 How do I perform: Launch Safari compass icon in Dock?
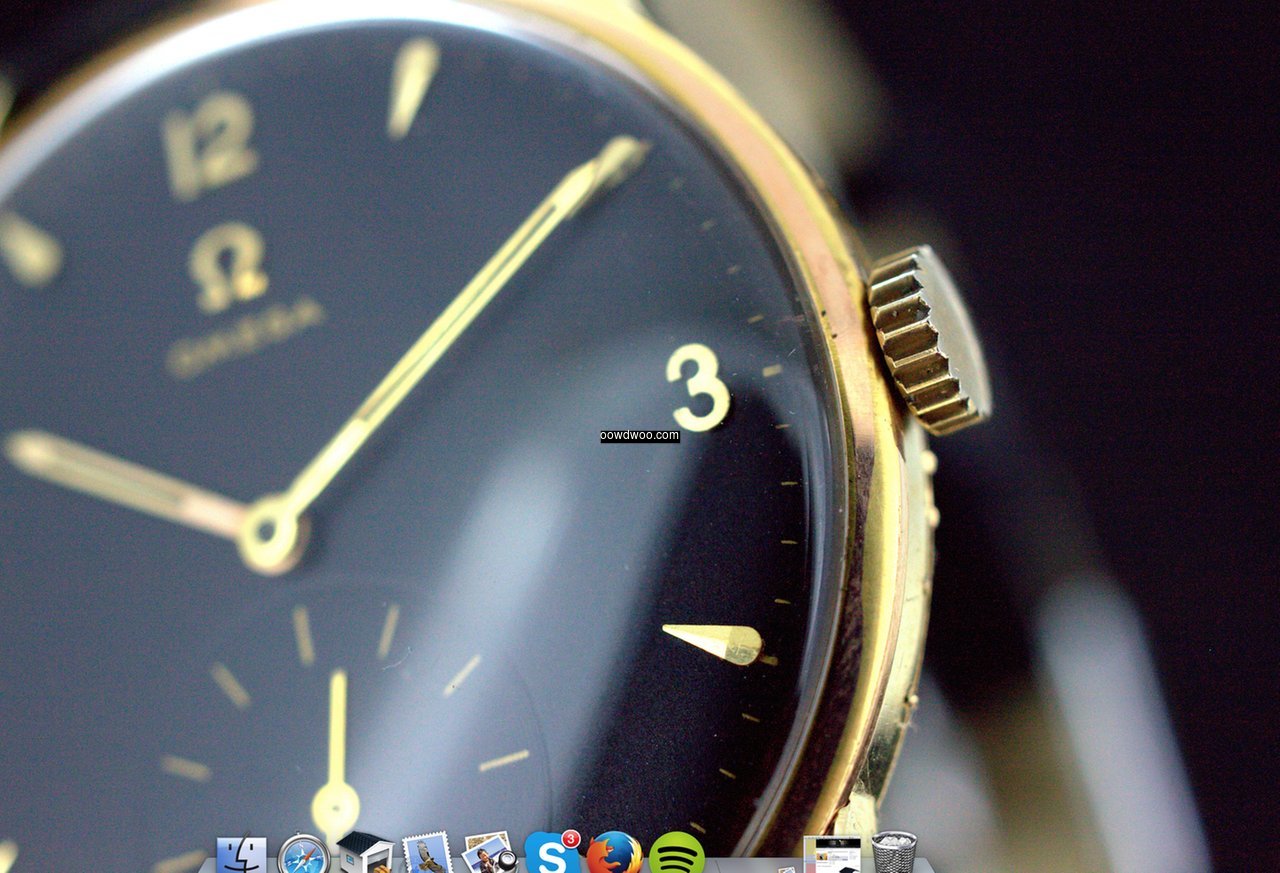(x=303, y=855)
